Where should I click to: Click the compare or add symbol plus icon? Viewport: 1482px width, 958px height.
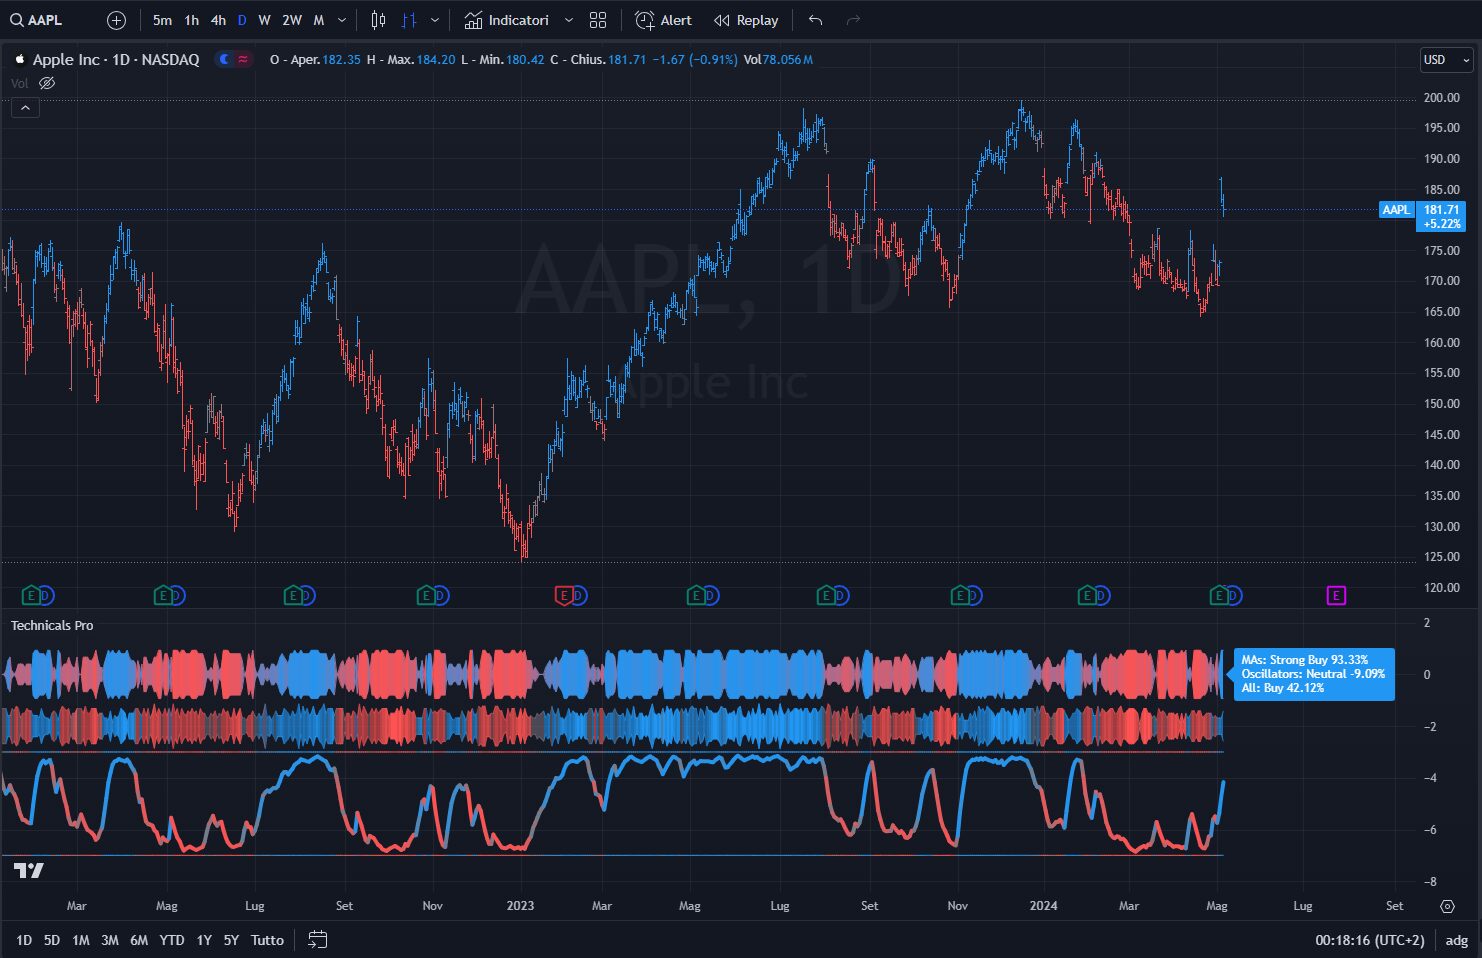(x=116, y=20)
